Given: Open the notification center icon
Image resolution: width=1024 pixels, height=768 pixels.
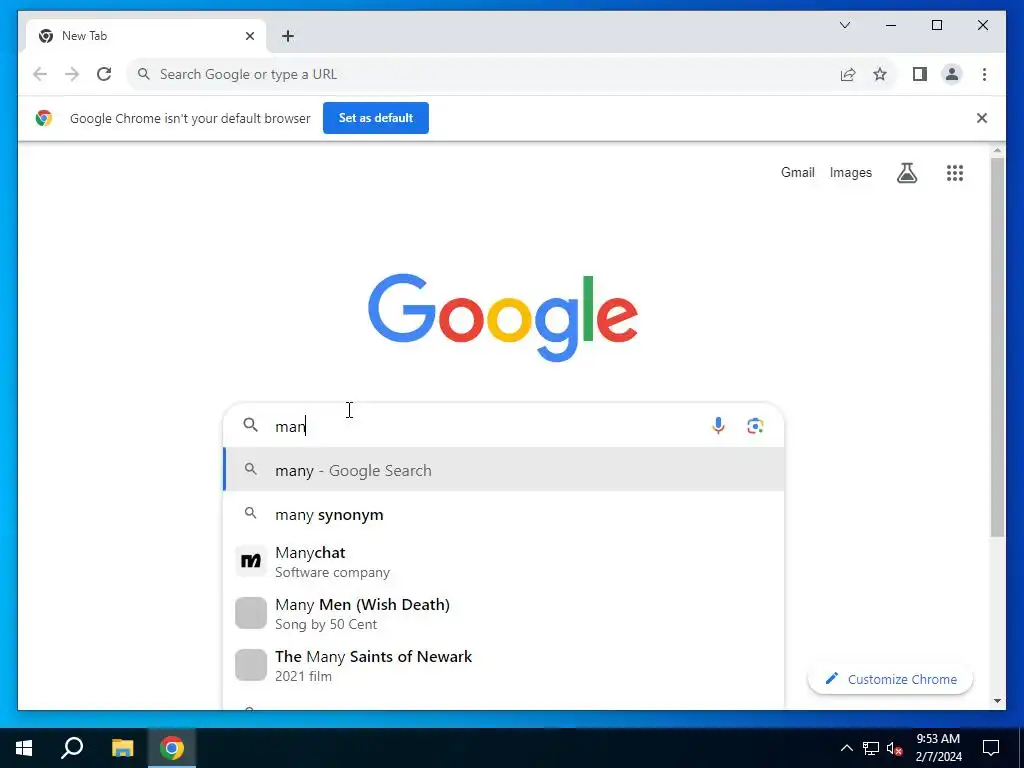Looking at the screenshot, I should pos(991,748).
